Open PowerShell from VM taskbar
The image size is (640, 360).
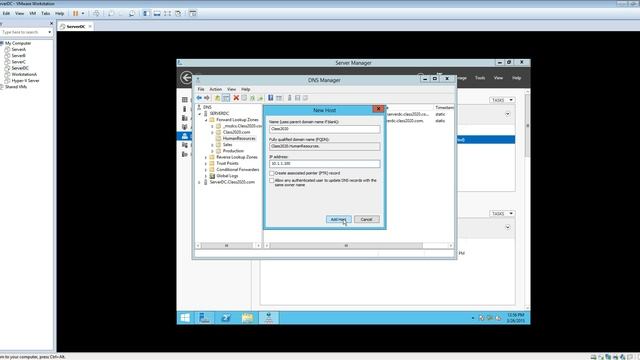tap(226, 318)
